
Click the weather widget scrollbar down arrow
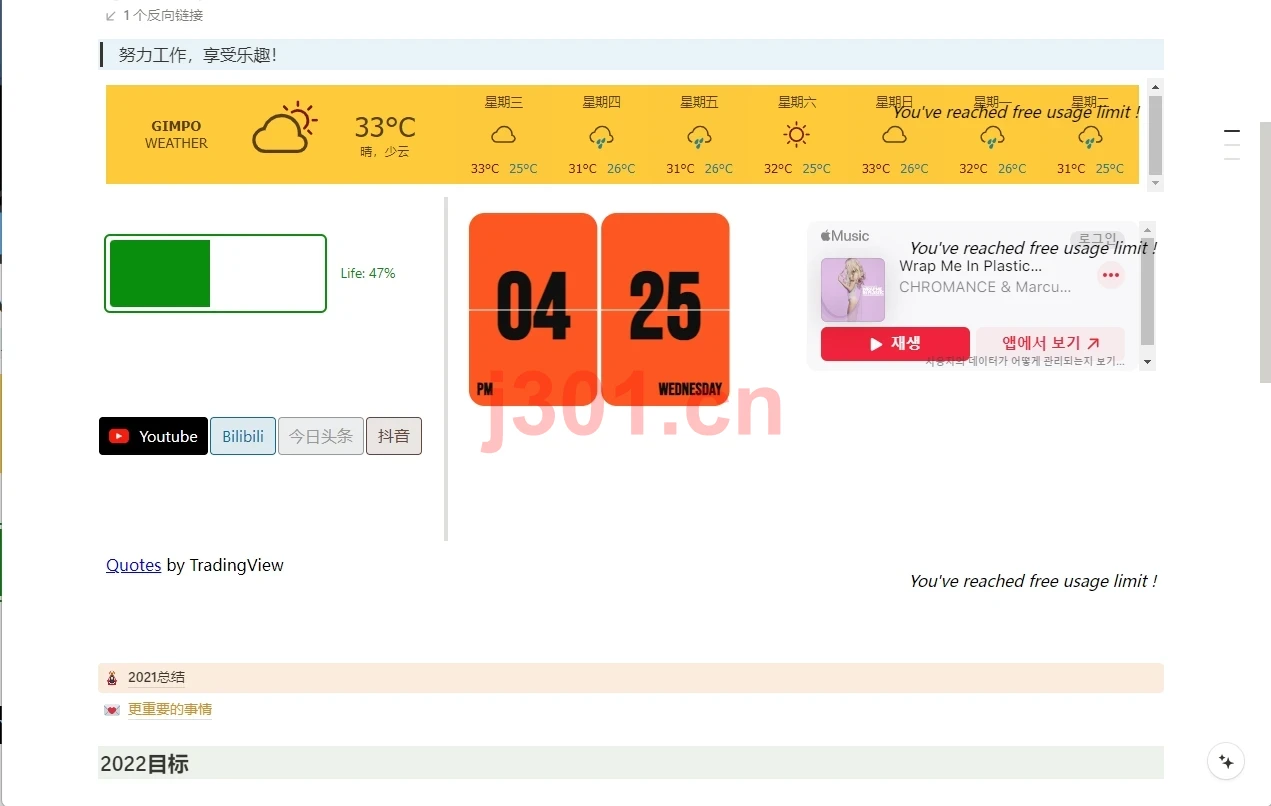click(1155, 184)
